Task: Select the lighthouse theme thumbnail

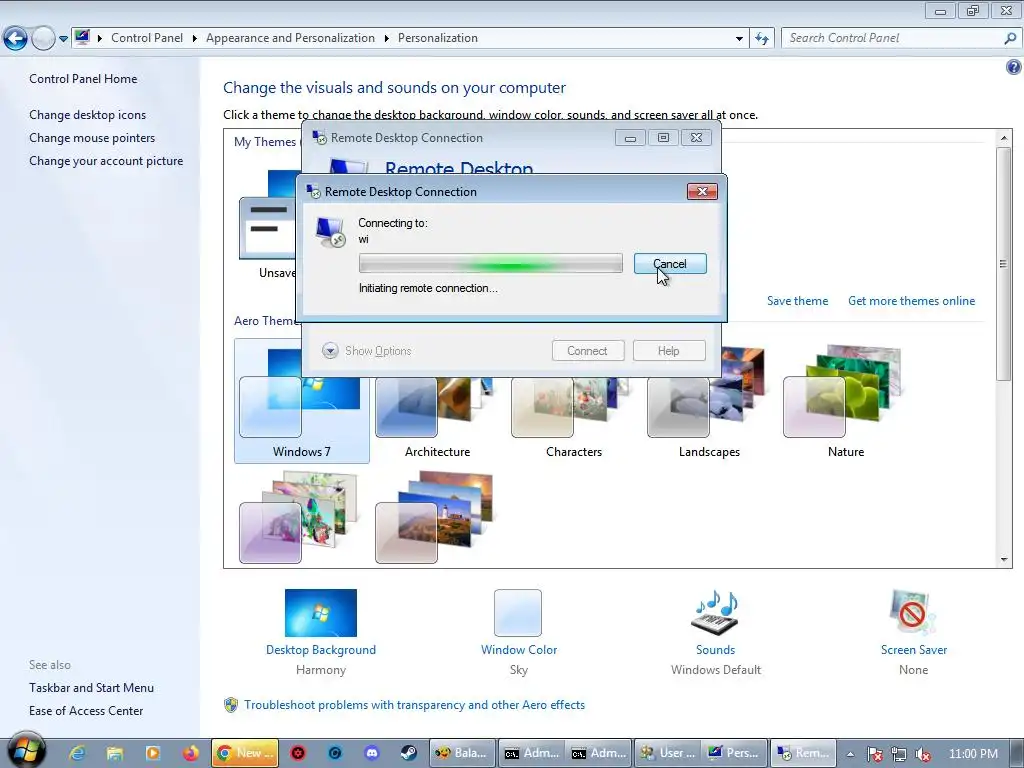Action: [x=435, y=518]
